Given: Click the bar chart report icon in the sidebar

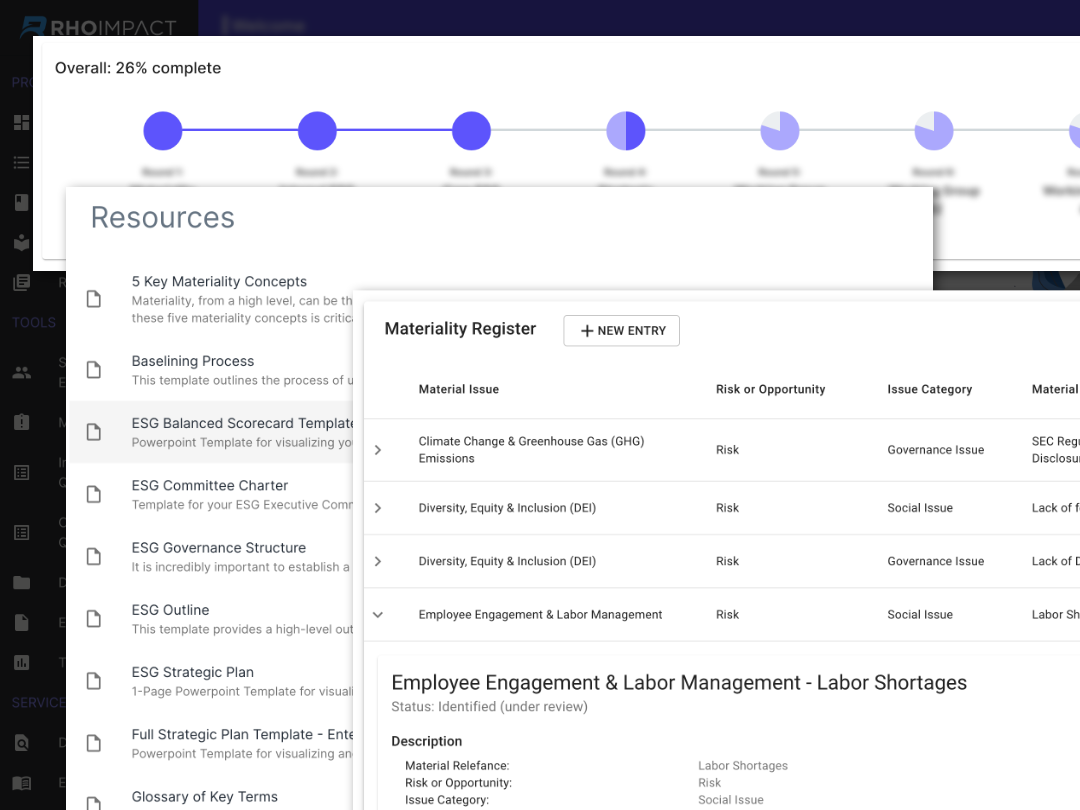Looking at the screenshot, I should [21, 663].
